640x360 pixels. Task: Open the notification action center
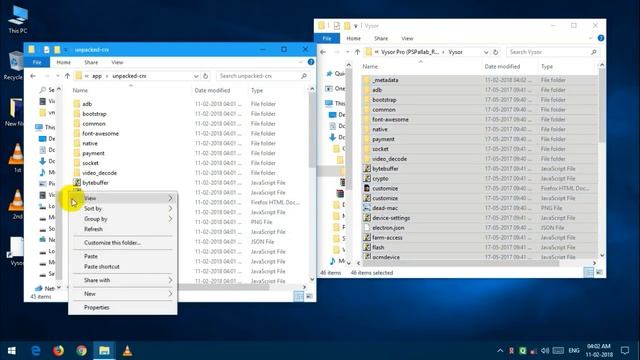pos(625,351)
